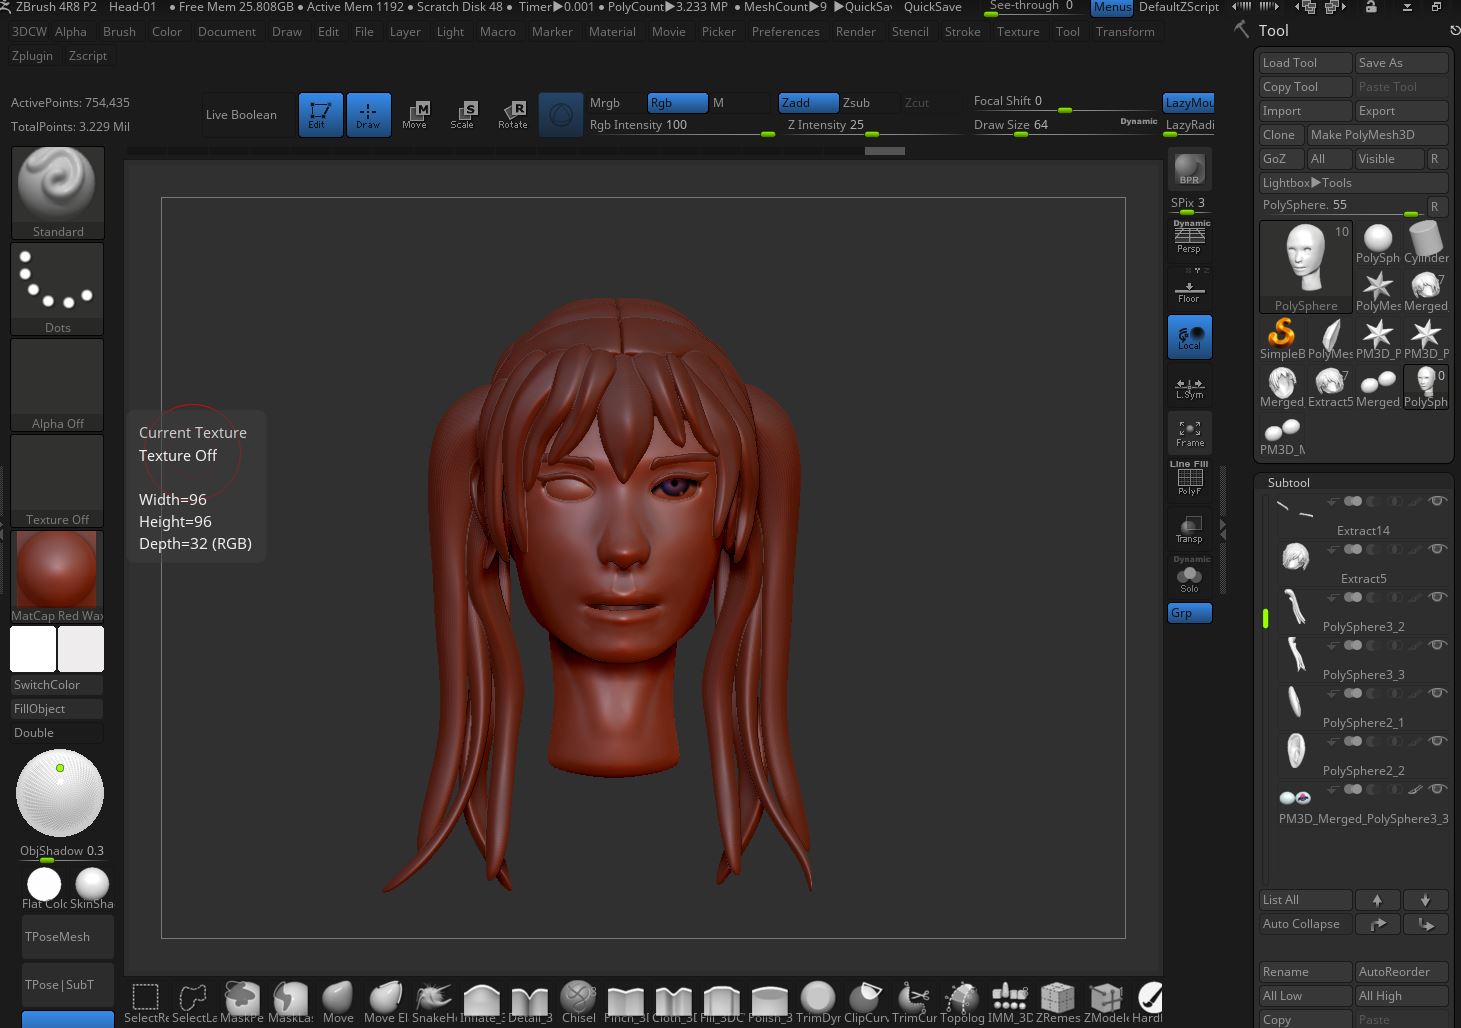The image size is (1461, 1028).
Task: Select the Move transform icon in top toolbar
Action: pyautogui.click(x=416, y=113)
